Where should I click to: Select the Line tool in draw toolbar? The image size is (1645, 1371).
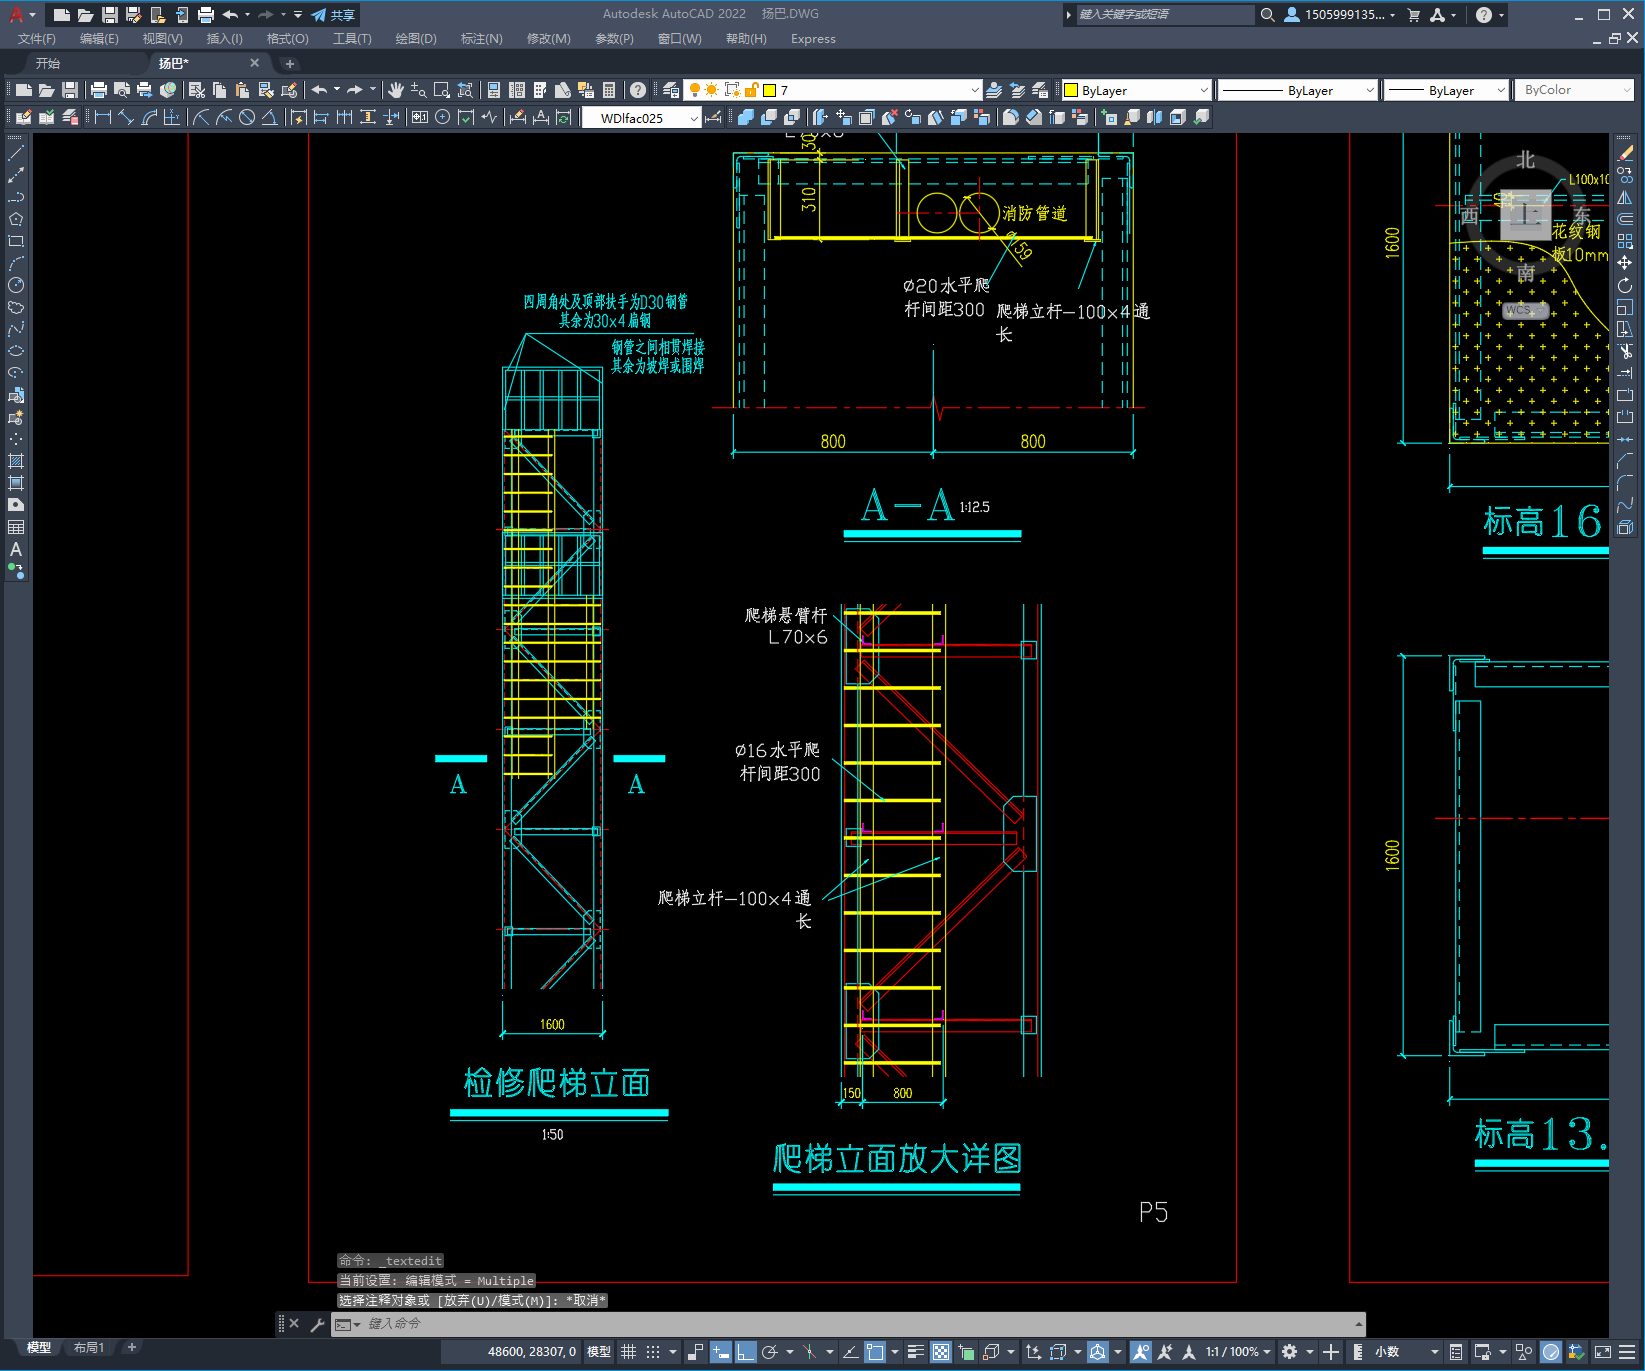16,154
